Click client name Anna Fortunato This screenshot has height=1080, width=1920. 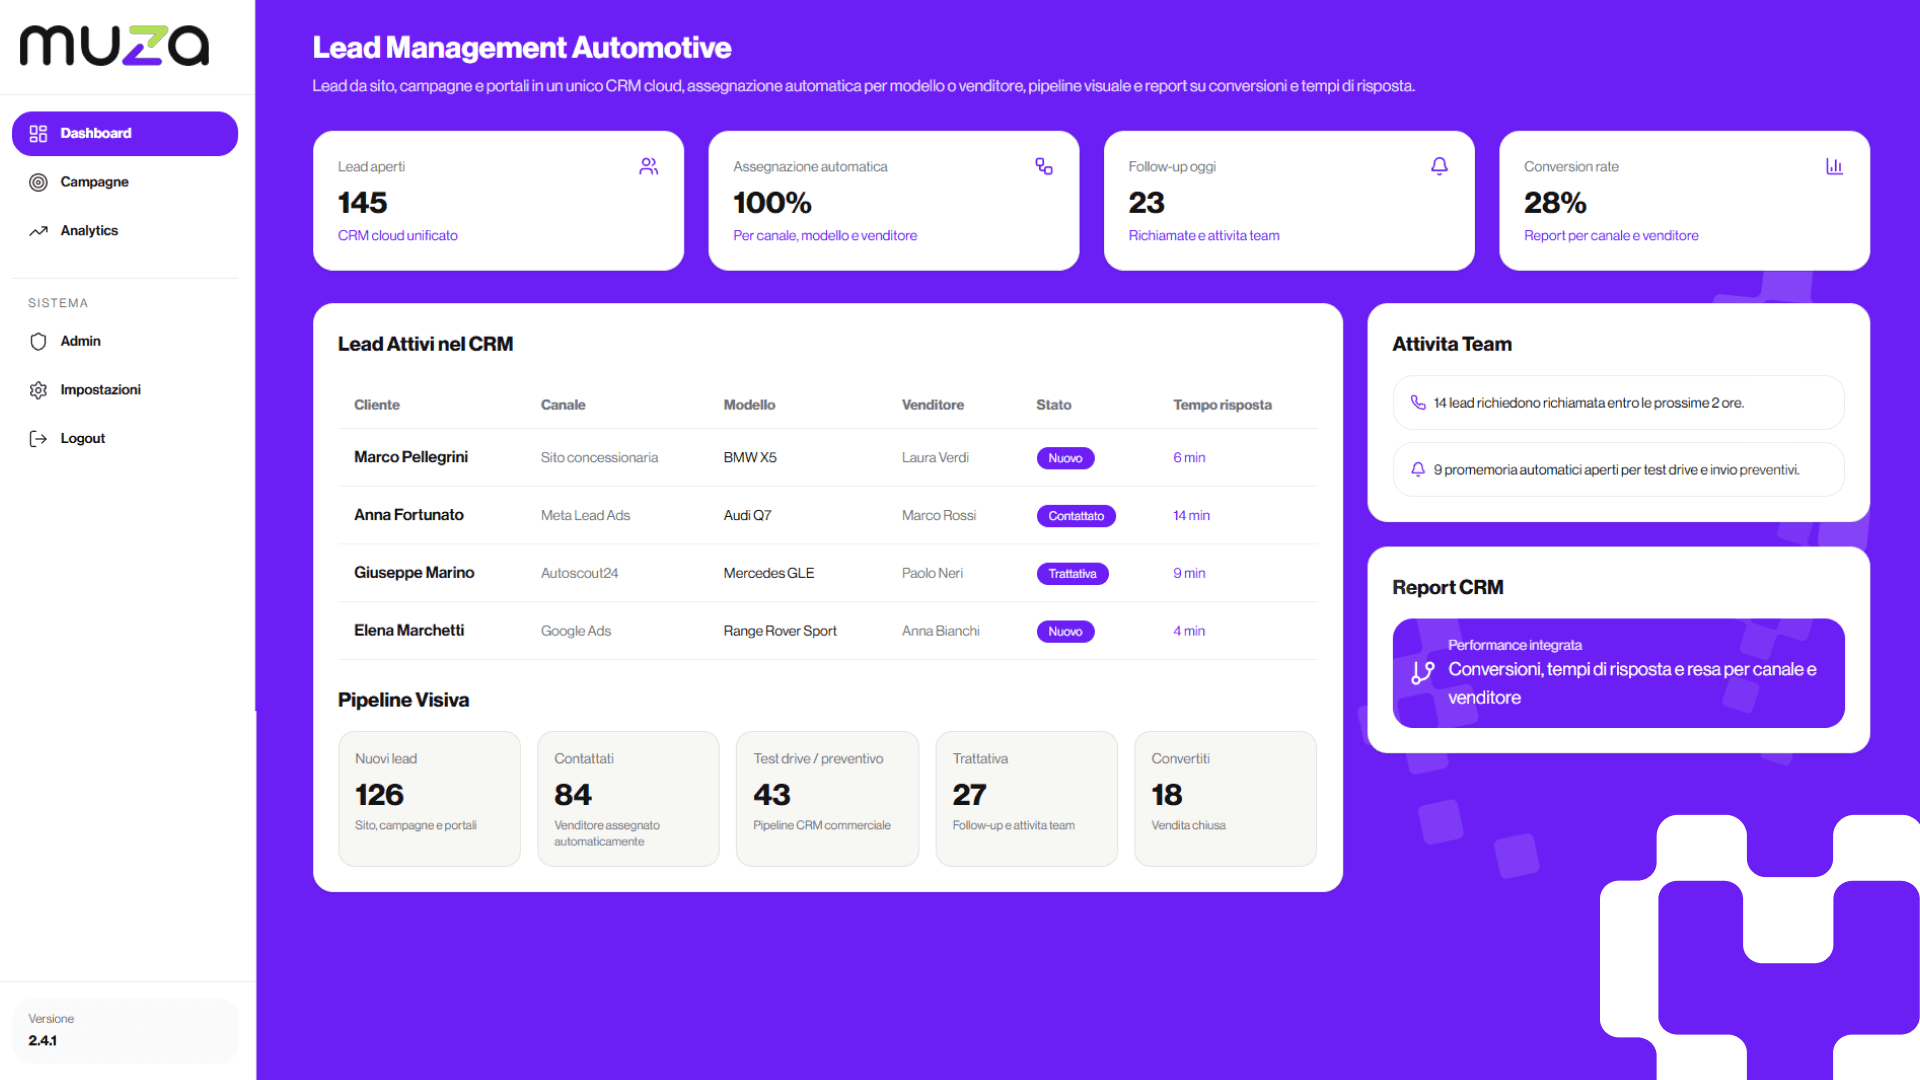click(408, 515)
